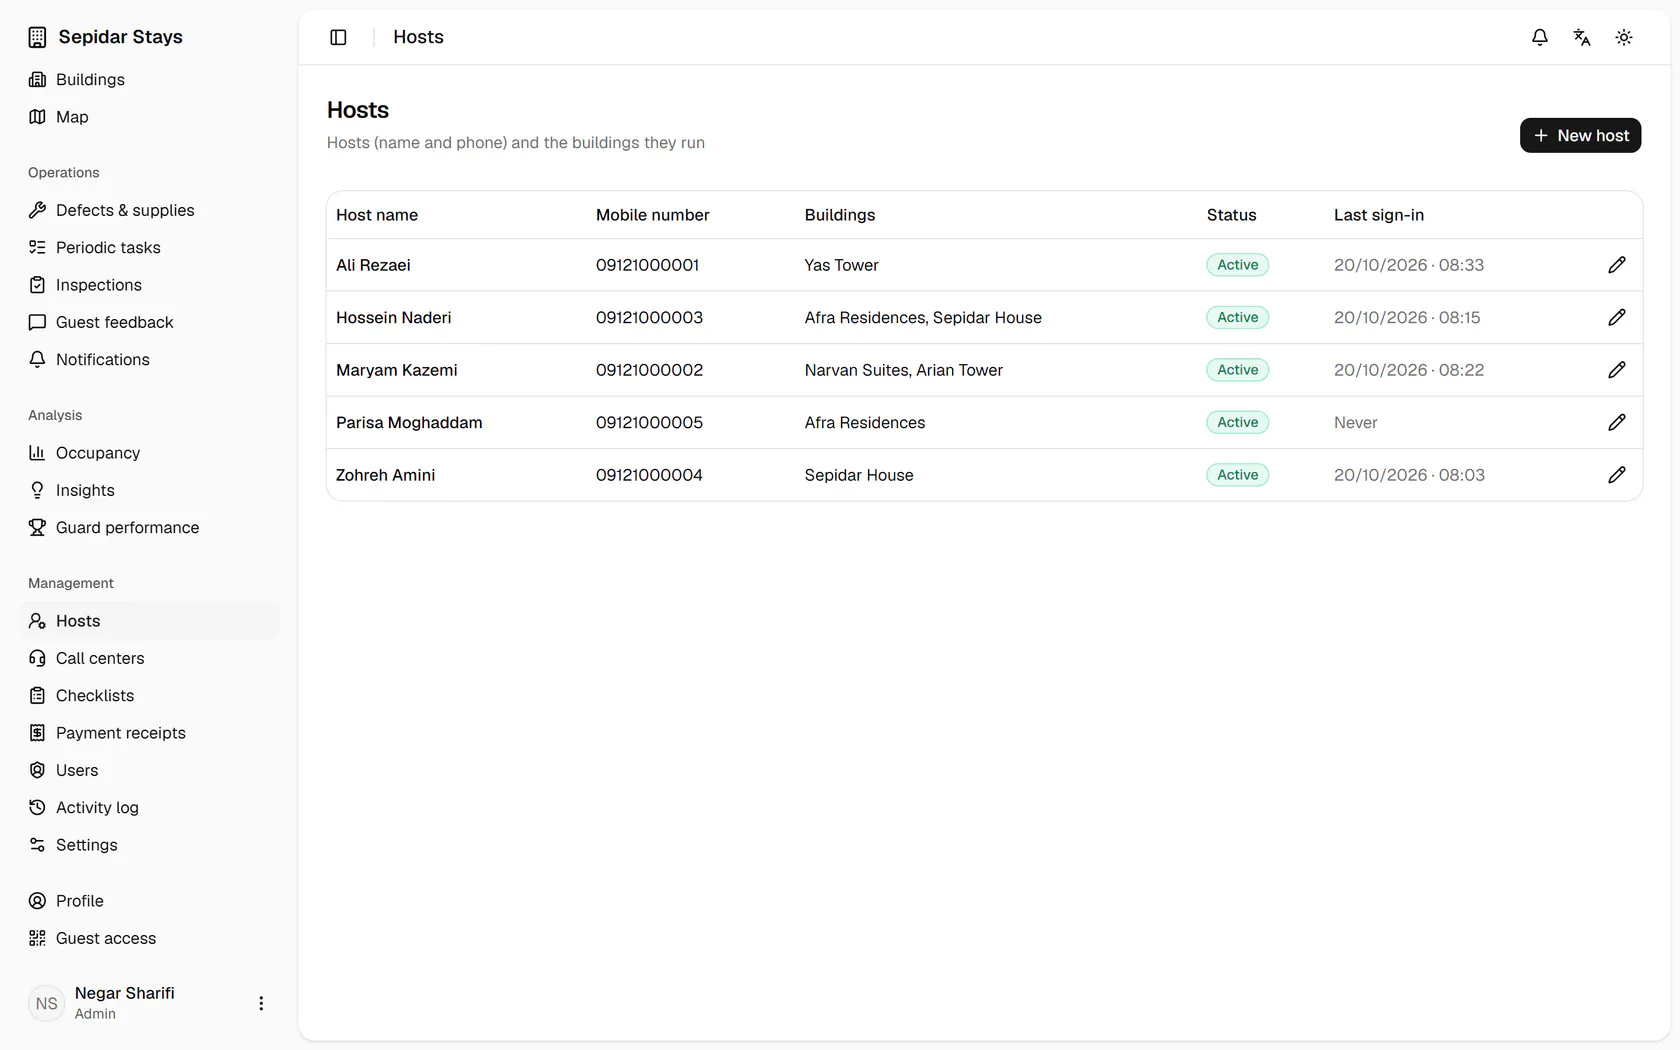Open Defects & supplies
This screenshot has width=1680, height=1050.
pyautogui.click(x=148, y=210)
